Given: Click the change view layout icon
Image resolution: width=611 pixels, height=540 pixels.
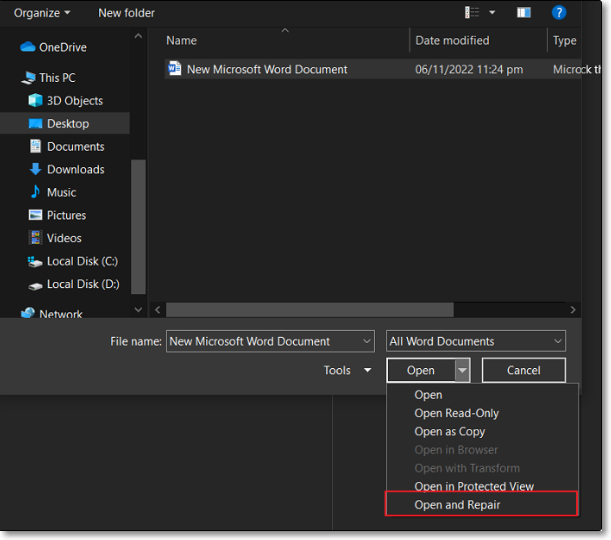Looking at the screenshot, I should click(473, 13).
